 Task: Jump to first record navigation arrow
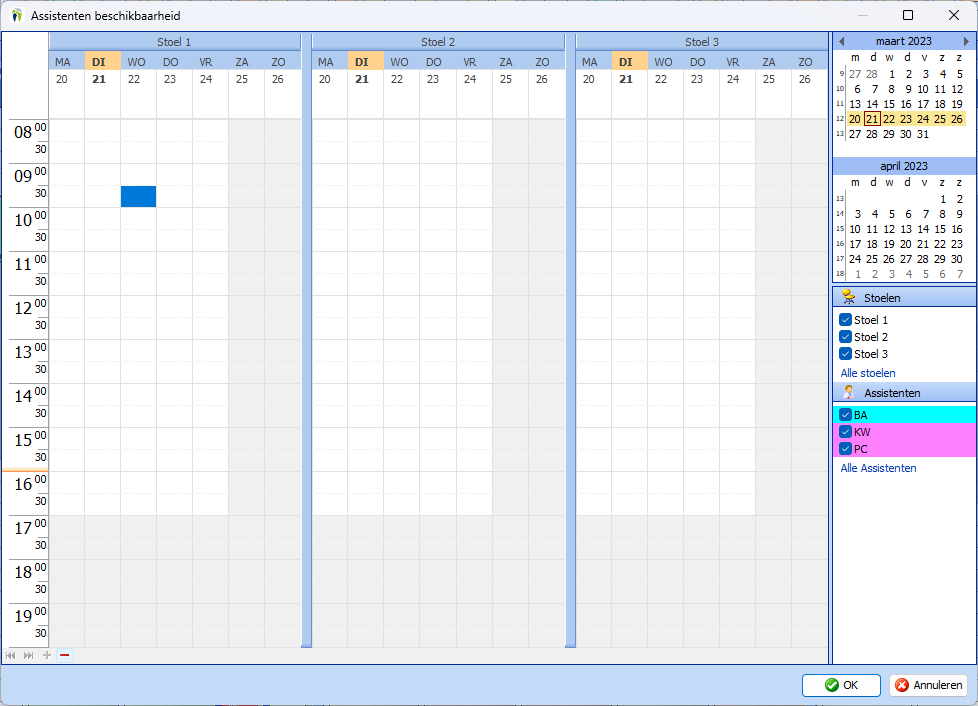point(11,655)
